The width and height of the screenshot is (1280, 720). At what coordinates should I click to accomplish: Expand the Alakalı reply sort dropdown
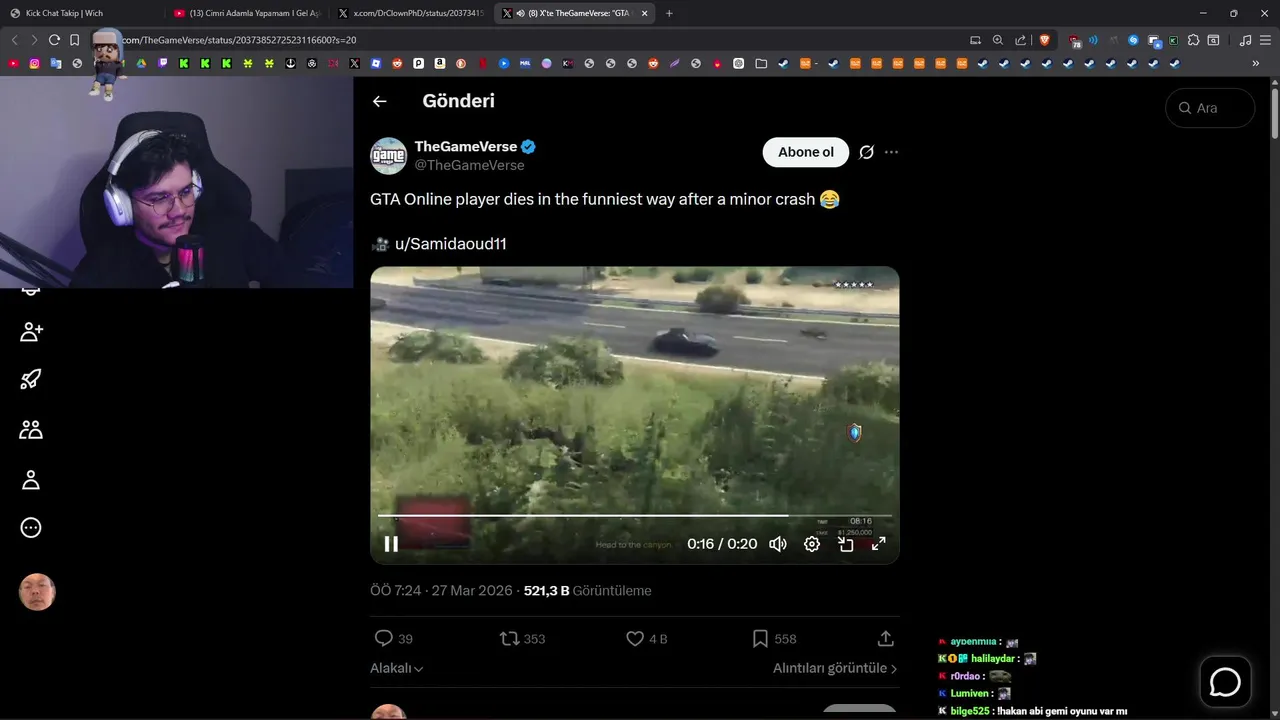[397, 668]
